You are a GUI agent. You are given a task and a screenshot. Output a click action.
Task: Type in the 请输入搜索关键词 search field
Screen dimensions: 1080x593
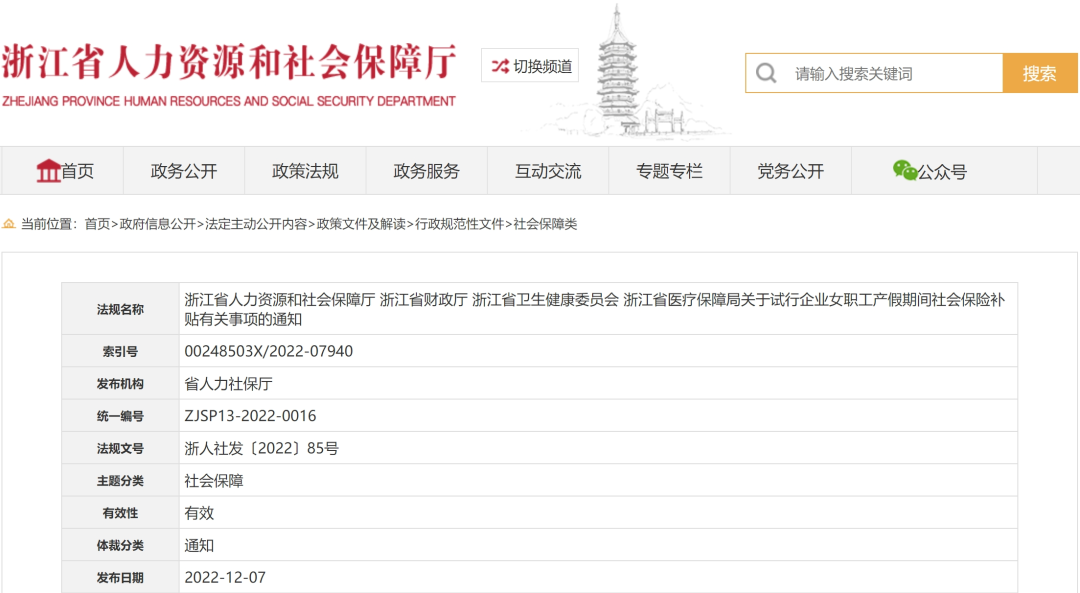890,73
